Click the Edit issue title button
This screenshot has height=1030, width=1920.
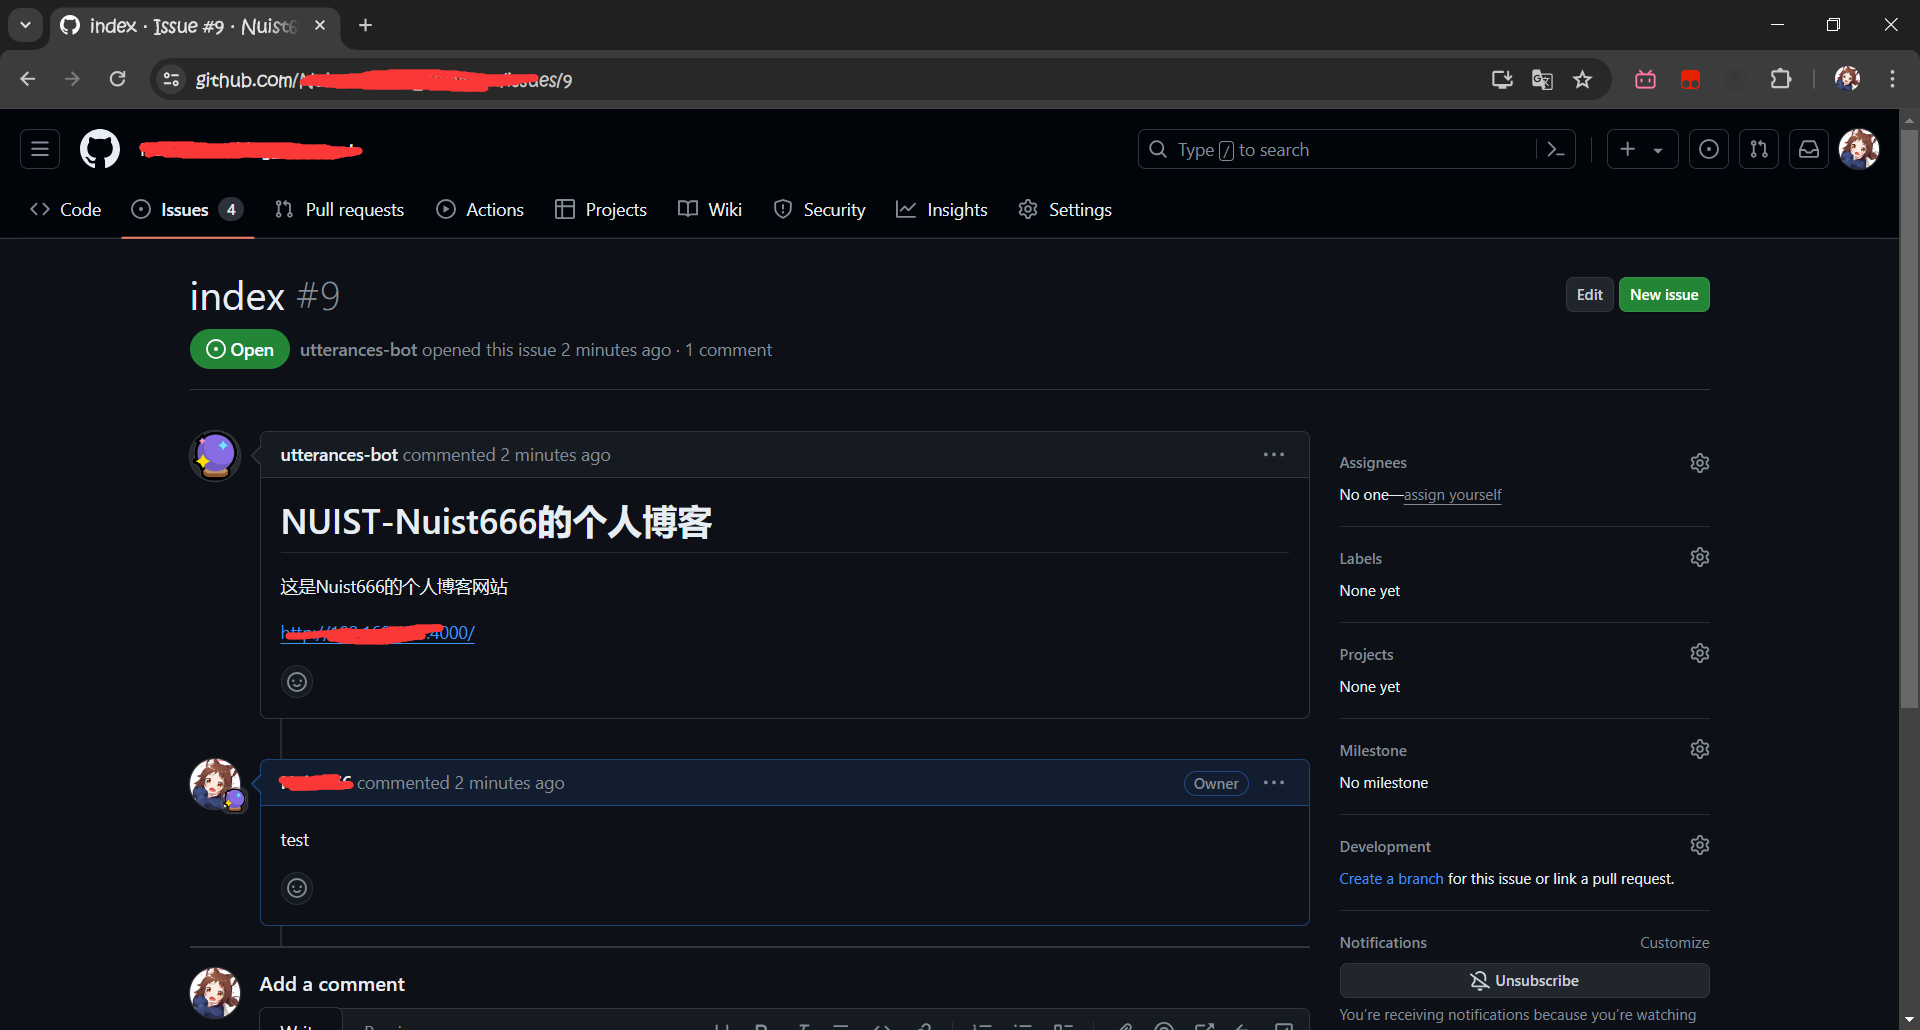pyautogui.click(x=1589, y=295)
